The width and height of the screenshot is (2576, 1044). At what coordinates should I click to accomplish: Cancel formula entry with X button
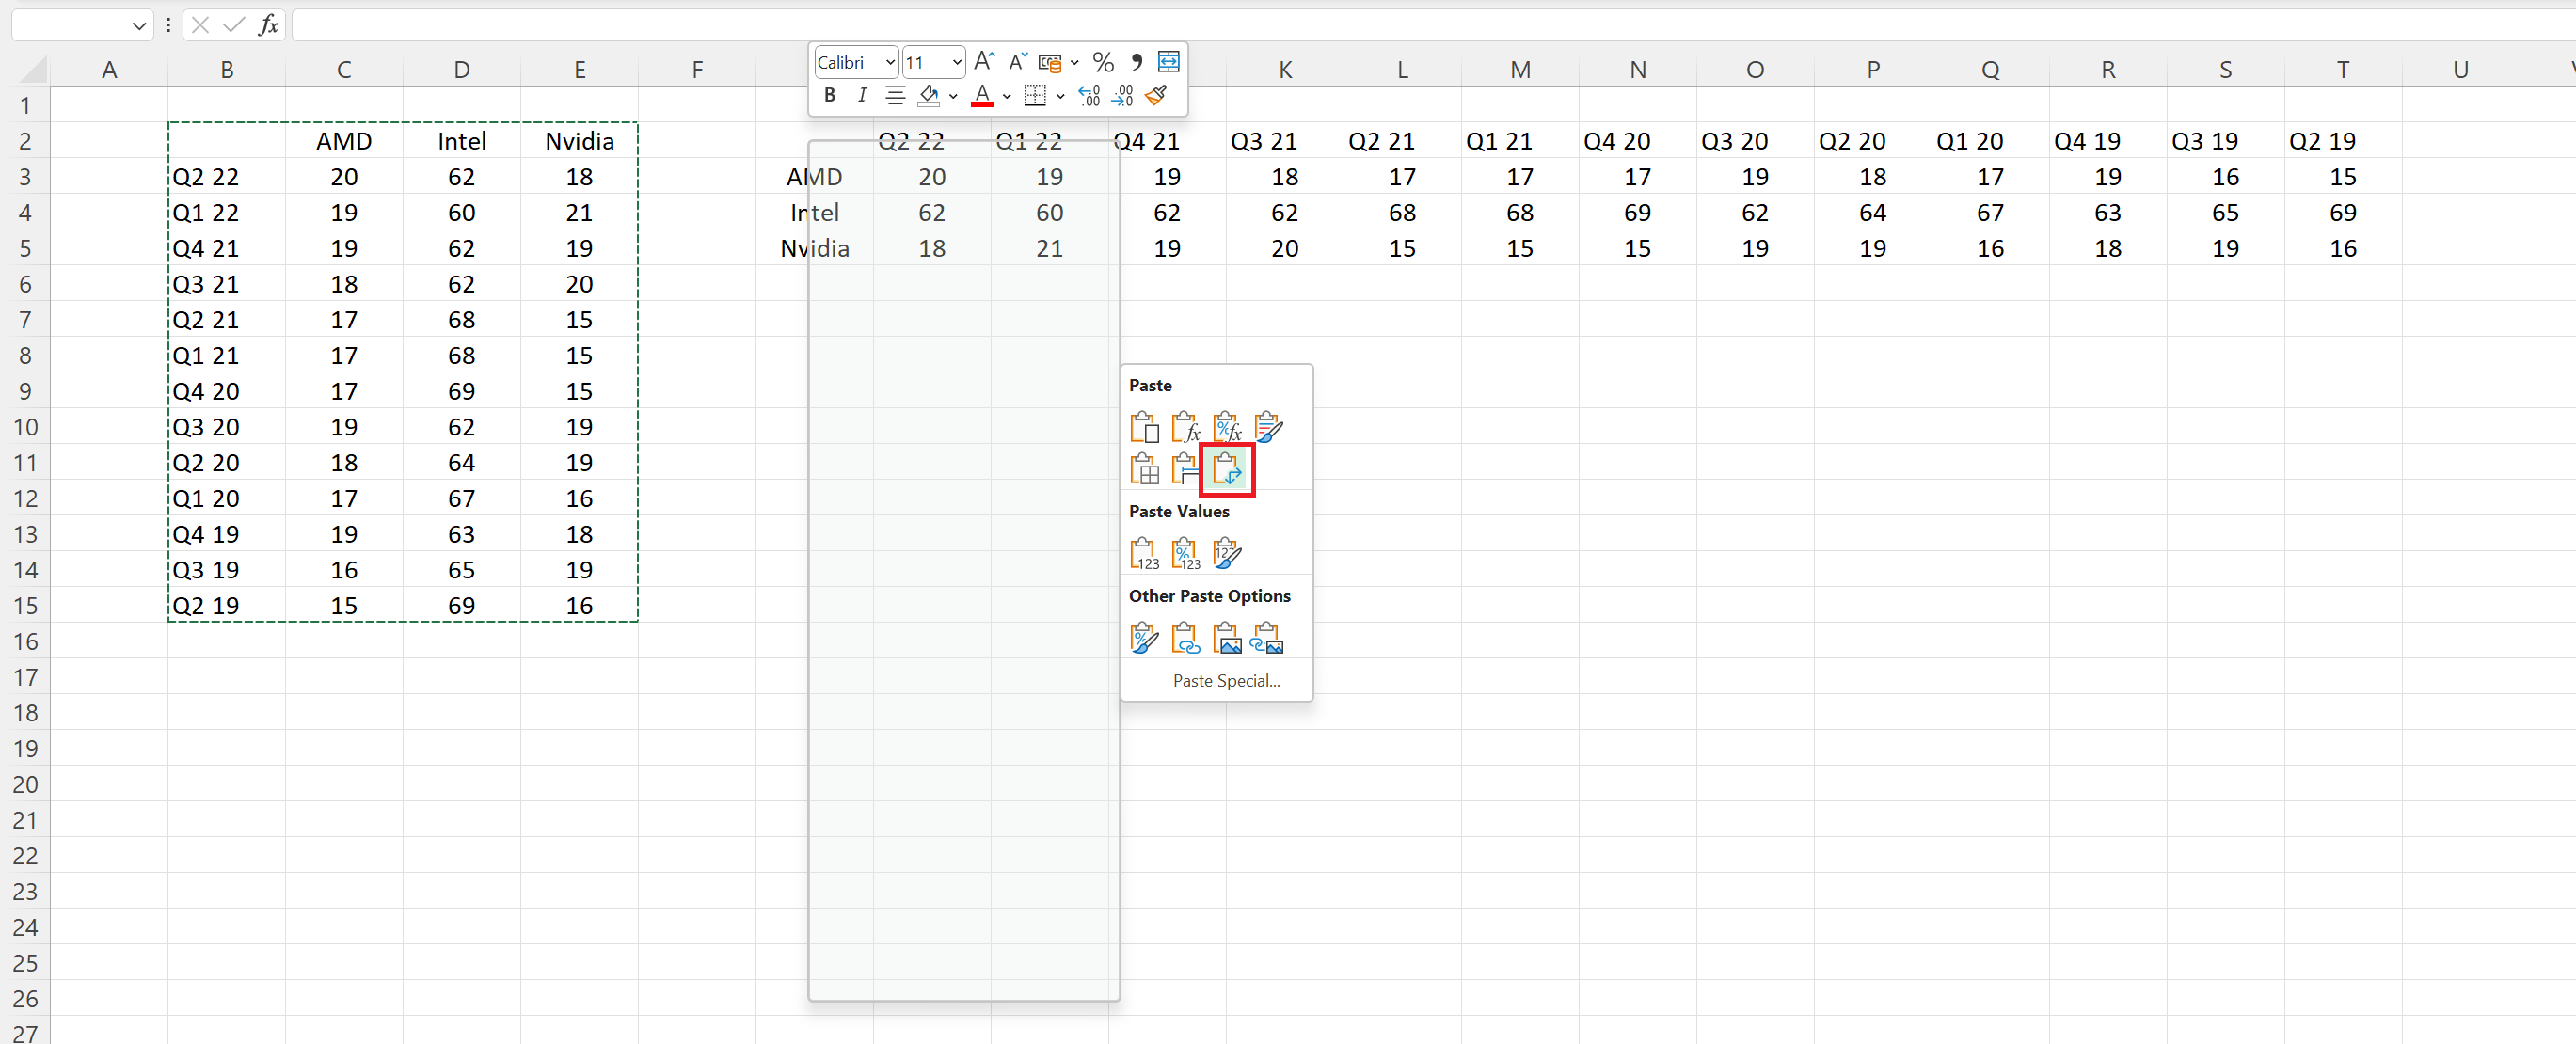pos(200,25)
